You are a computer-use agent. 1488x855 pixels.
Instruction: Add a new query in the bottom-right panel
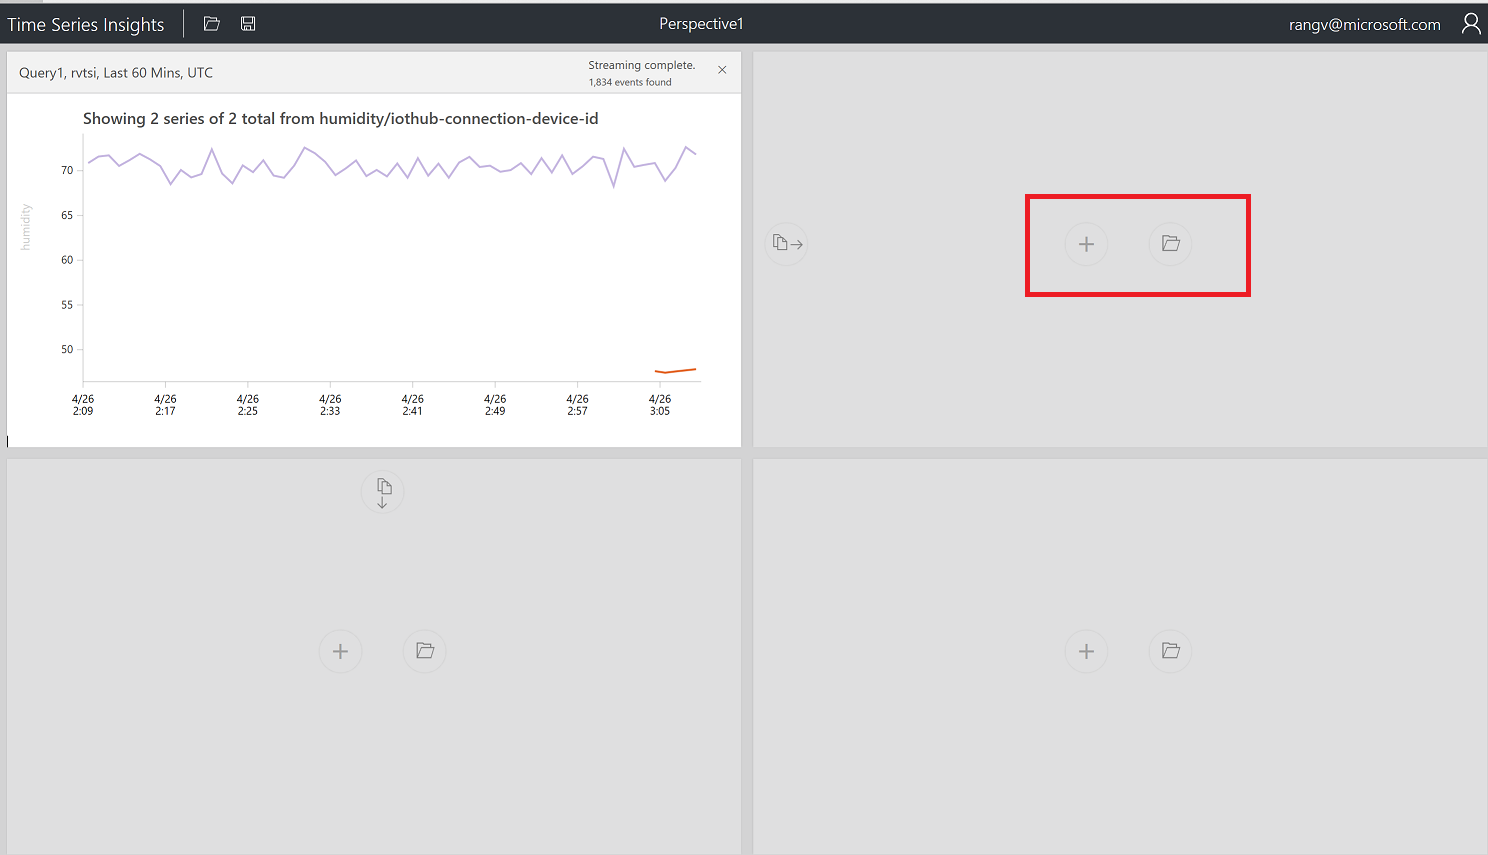(1086, 651)
